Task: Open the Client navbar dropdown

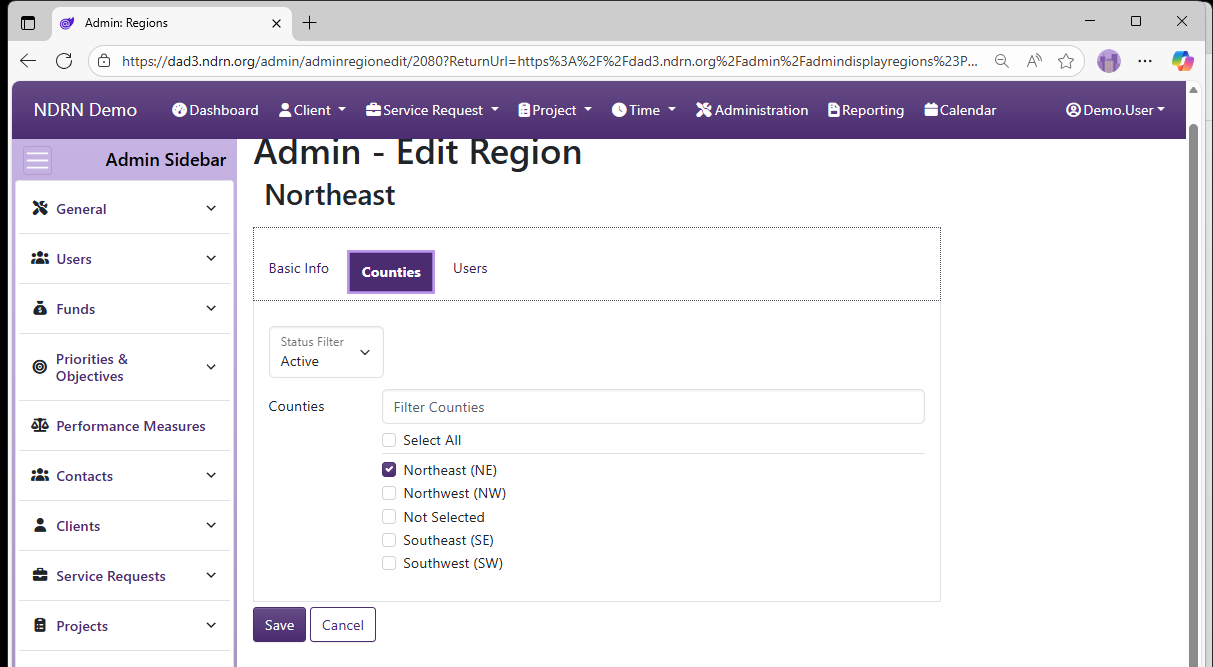Action: tap(312, 110)
